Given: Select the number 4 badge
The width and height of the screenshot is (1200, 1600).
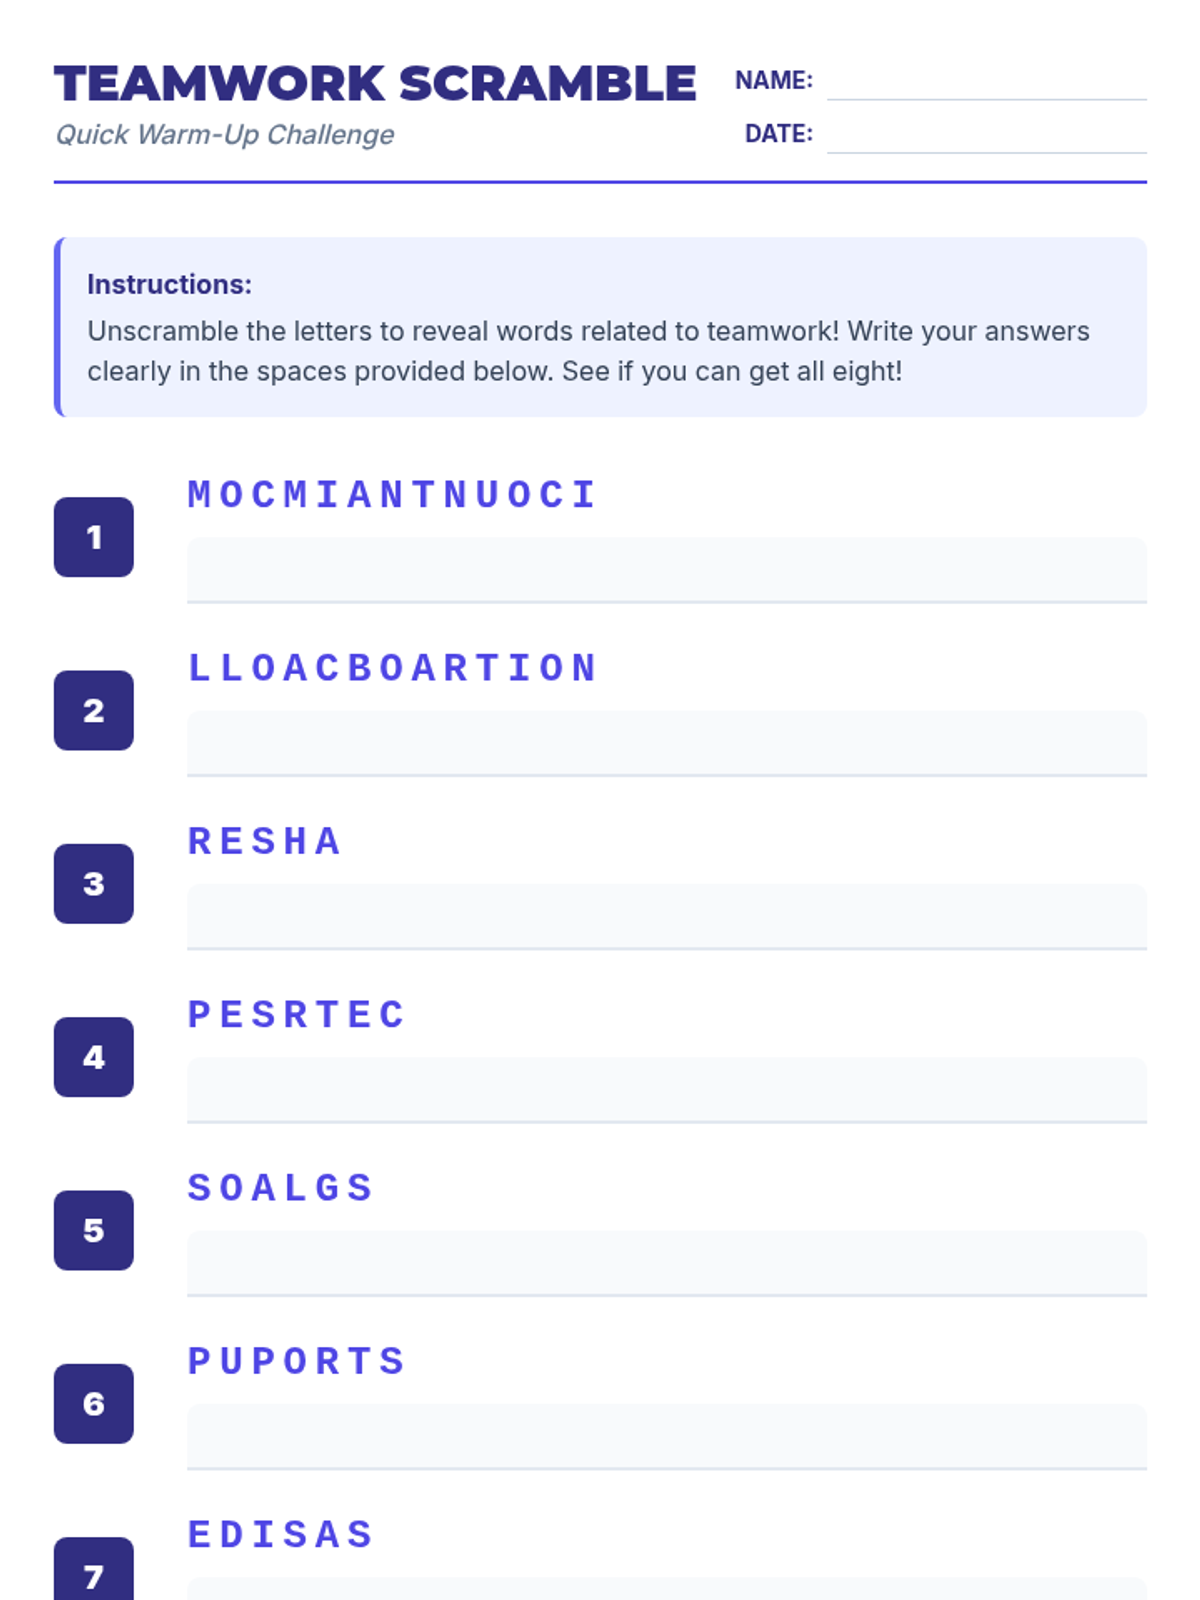Looking at the screenshot, I should [94, 1057].
